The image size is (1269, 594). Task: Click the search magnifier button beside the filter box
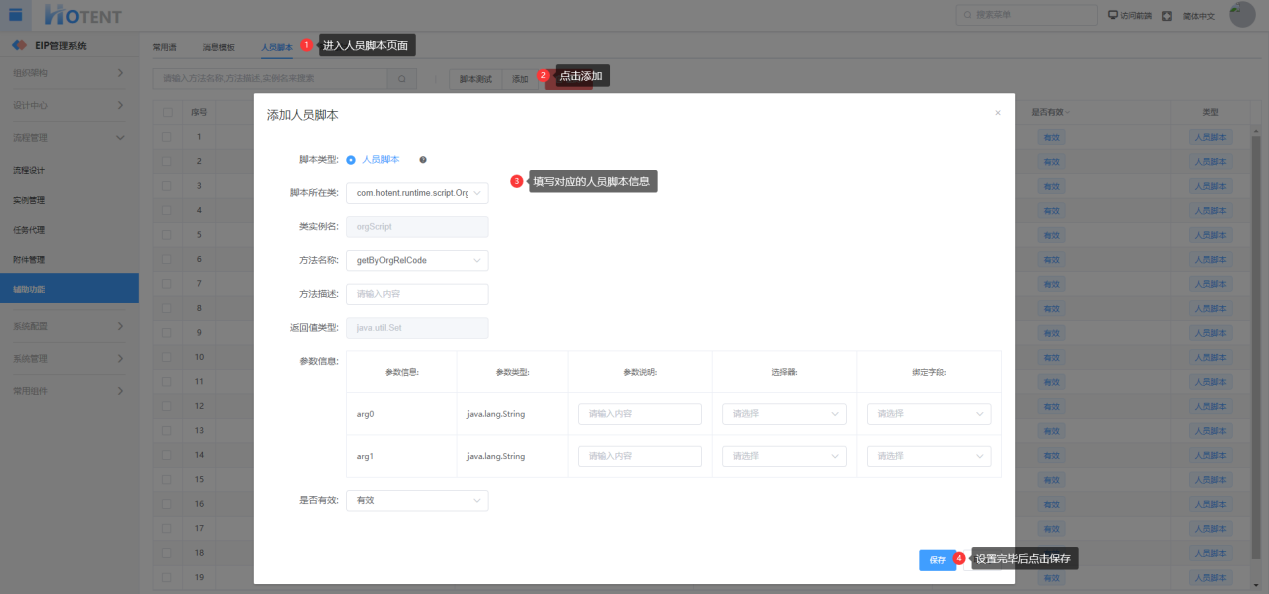coord(402,78)
